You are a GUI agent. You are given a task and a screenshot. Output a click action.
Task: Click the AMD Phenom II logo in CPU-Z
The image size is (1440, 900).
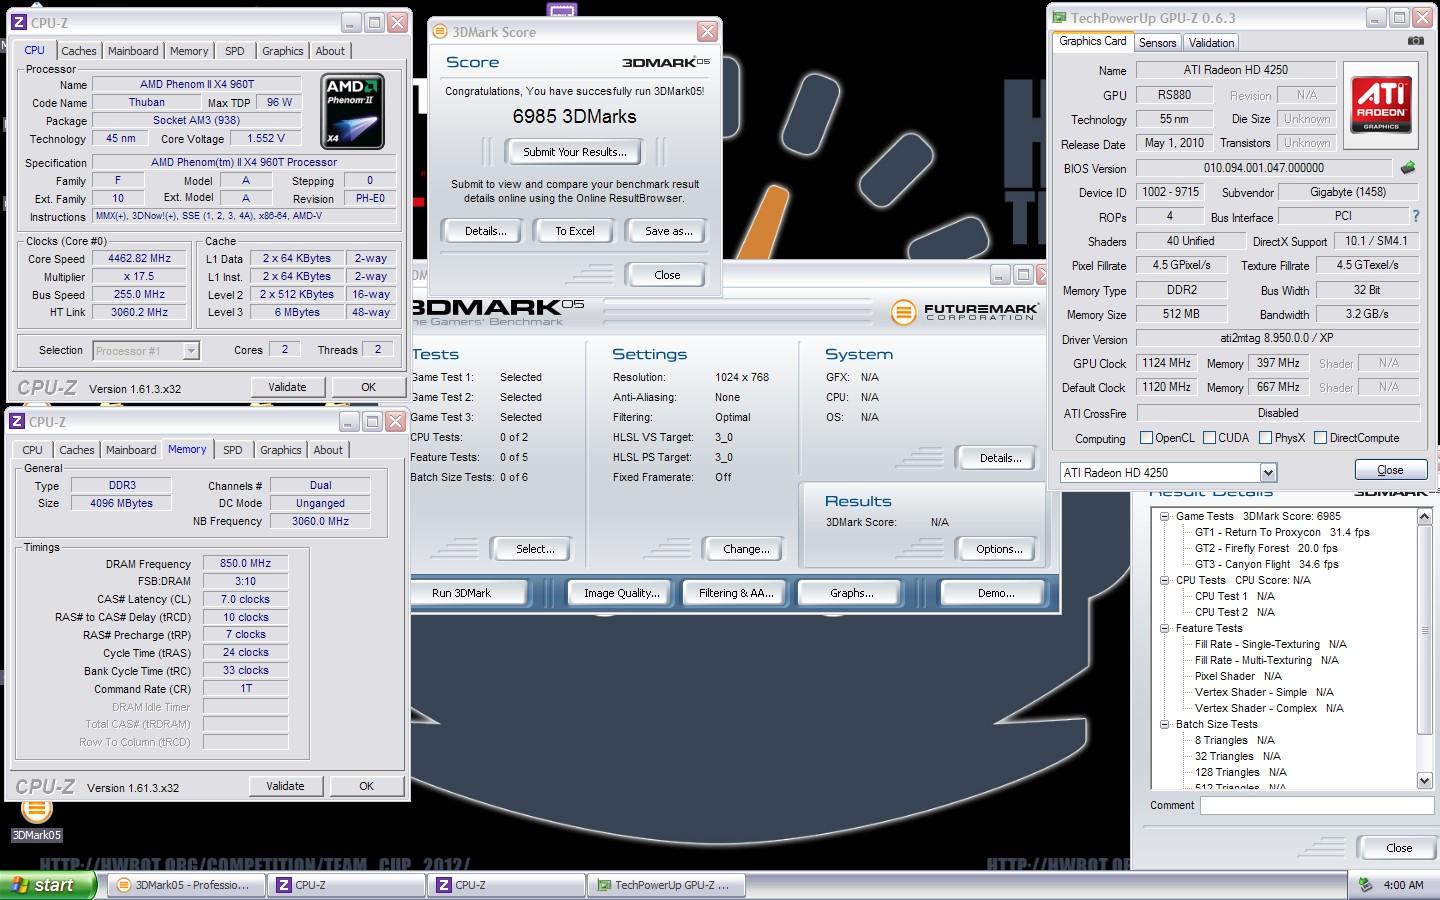click(x=353, y=112)
